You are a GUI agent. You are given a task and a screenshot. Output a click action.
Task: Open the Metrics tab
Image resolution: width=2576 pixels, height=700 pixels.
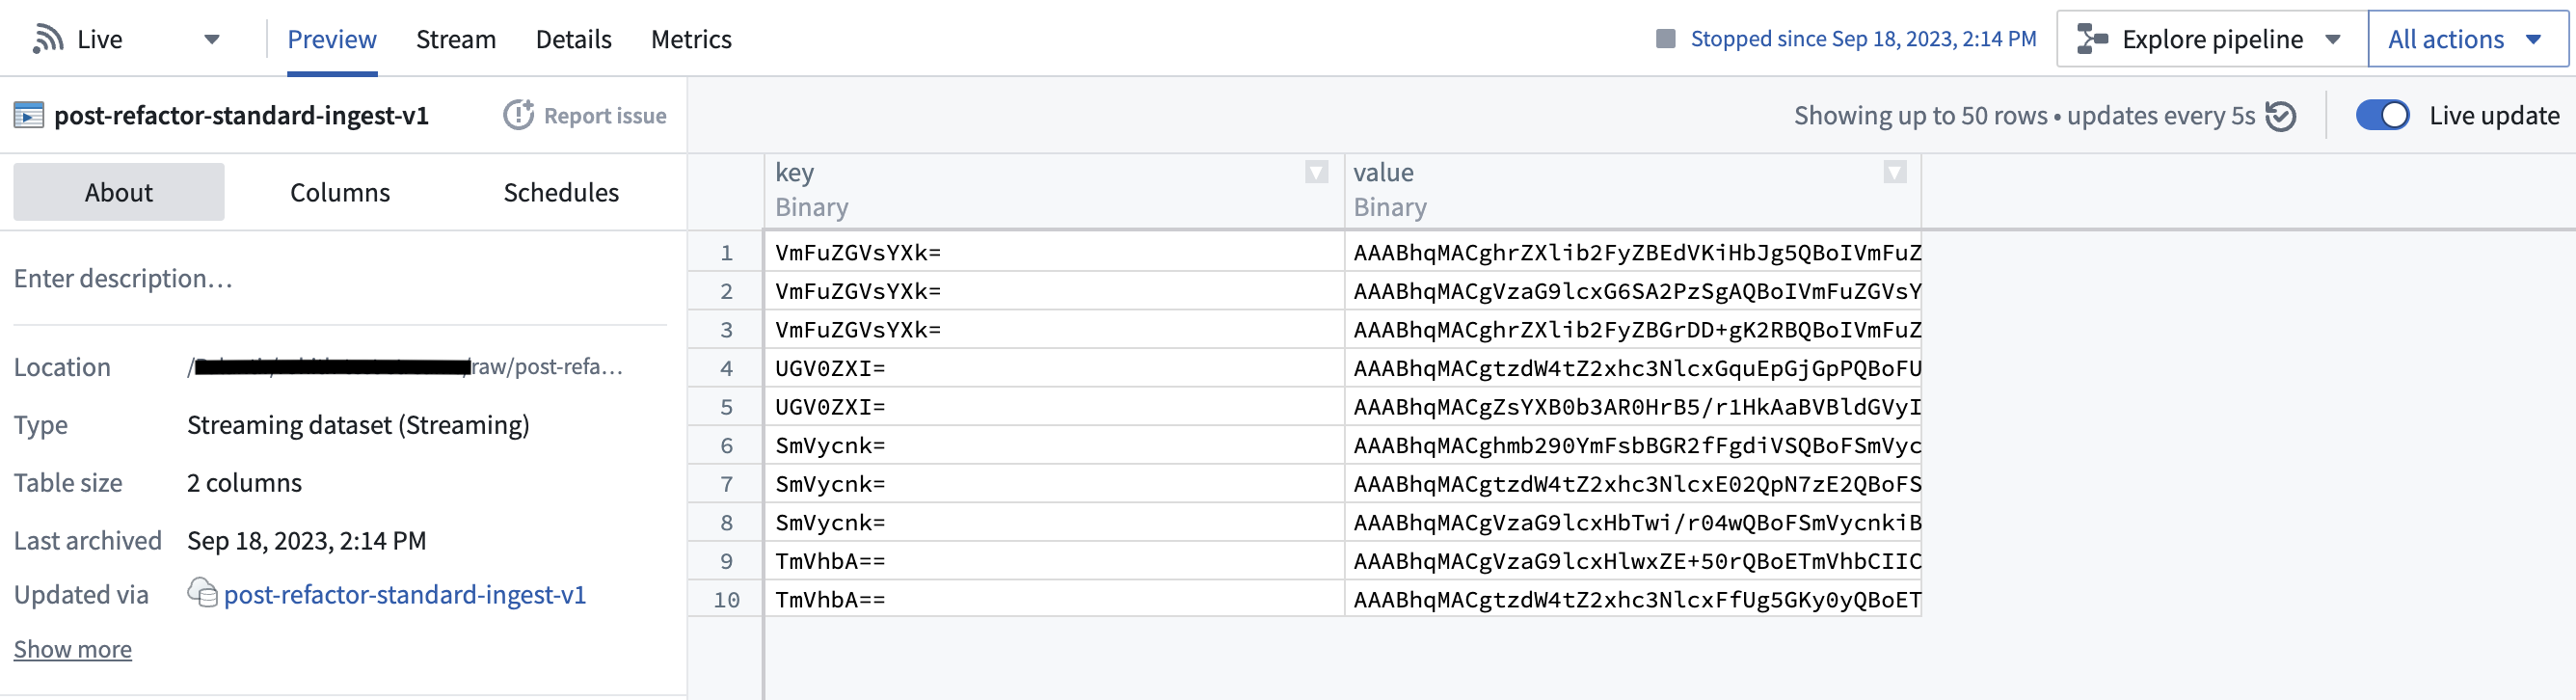pos(691,39)
